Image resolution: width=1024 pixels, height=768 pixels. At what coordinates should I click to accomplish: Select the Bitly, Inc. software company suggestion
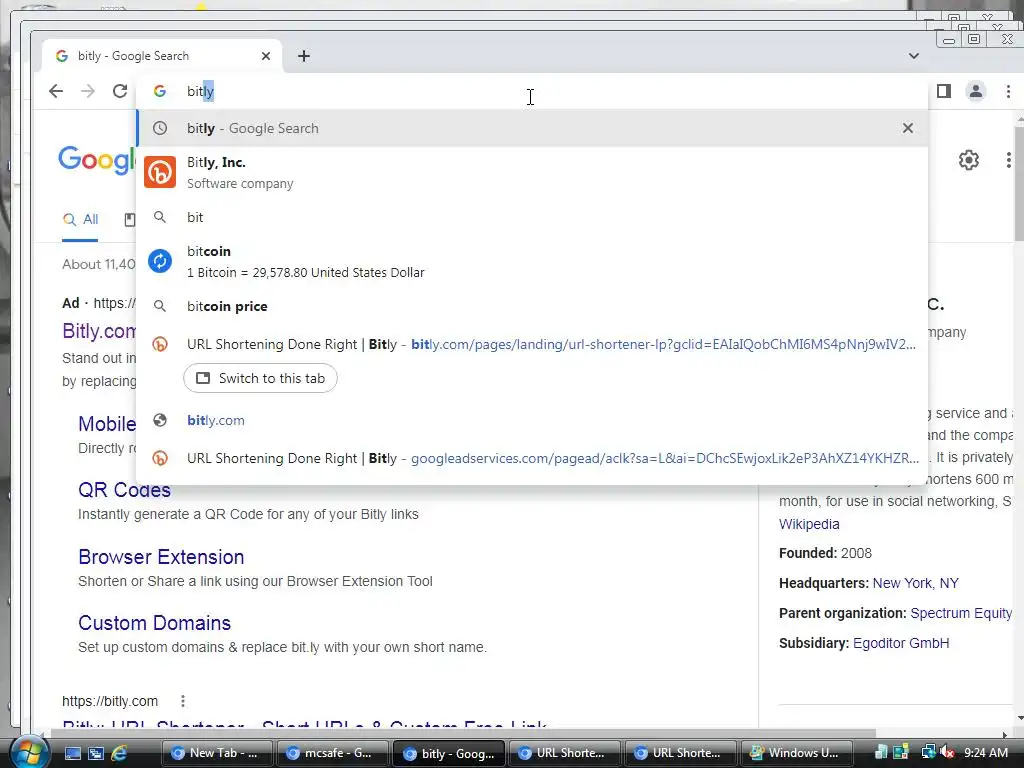pos(532,172)
